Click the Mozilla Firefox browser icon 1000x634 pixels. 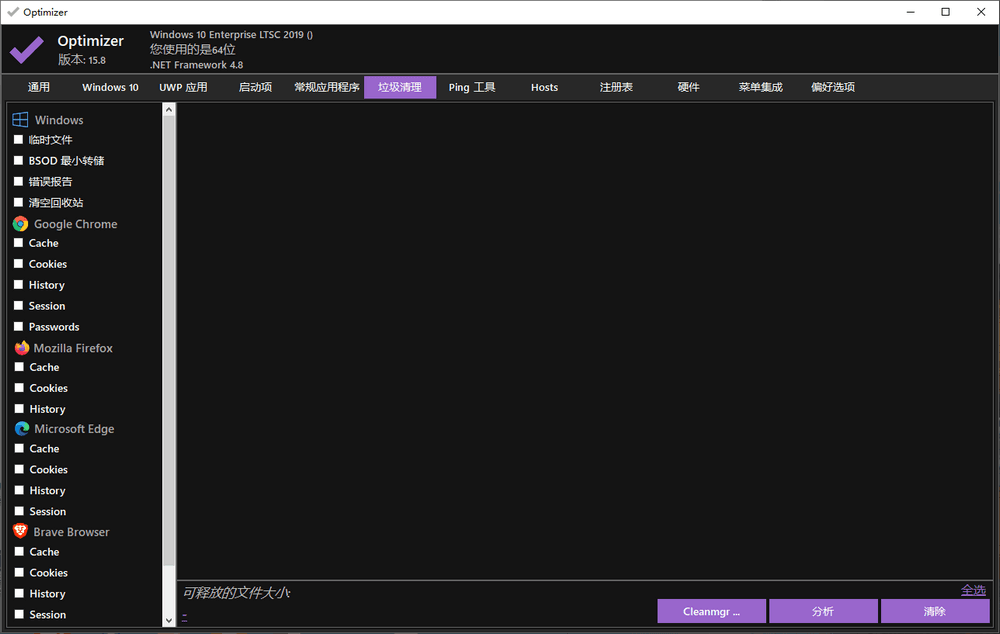tap(19, 347)
